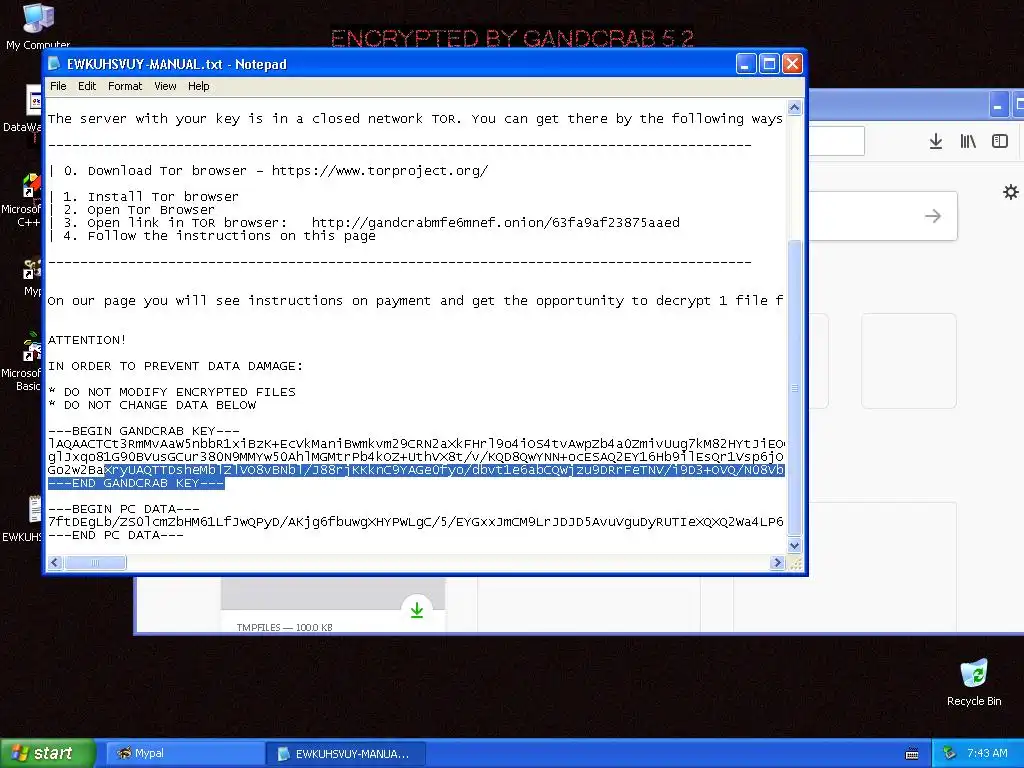The width and height of the screenshot is (1024, 768).
Task: Click the green download arrow on TMPFILES tile
Action: [x=417, y=610]
